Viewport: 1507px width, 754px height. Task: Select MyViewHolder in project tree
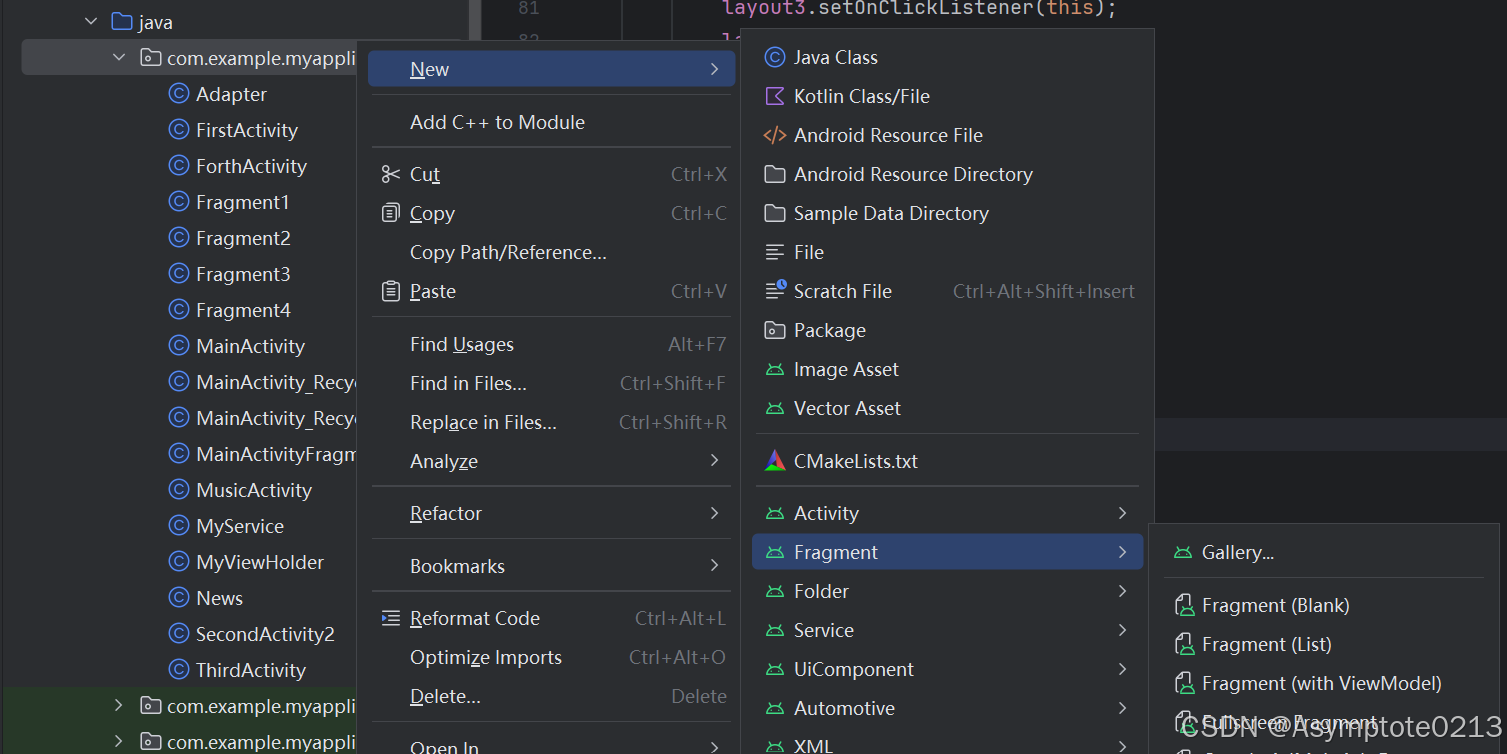260,562
